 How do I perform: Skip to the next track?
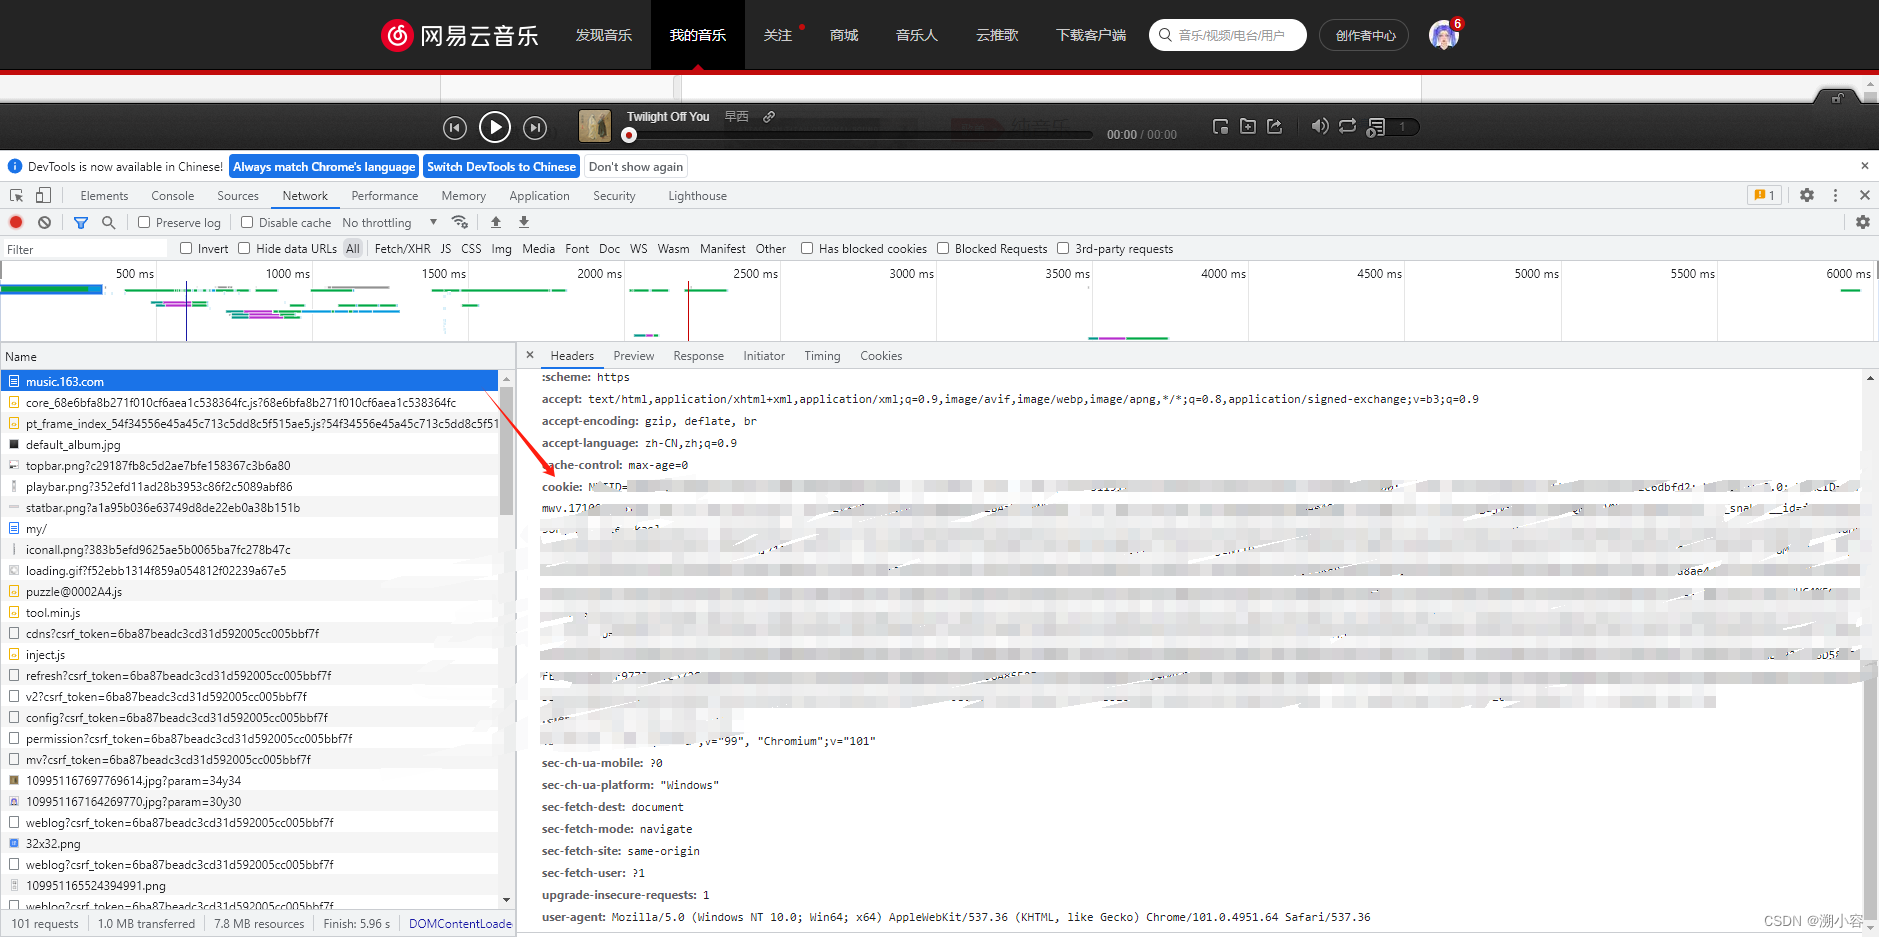click(535, 127)
